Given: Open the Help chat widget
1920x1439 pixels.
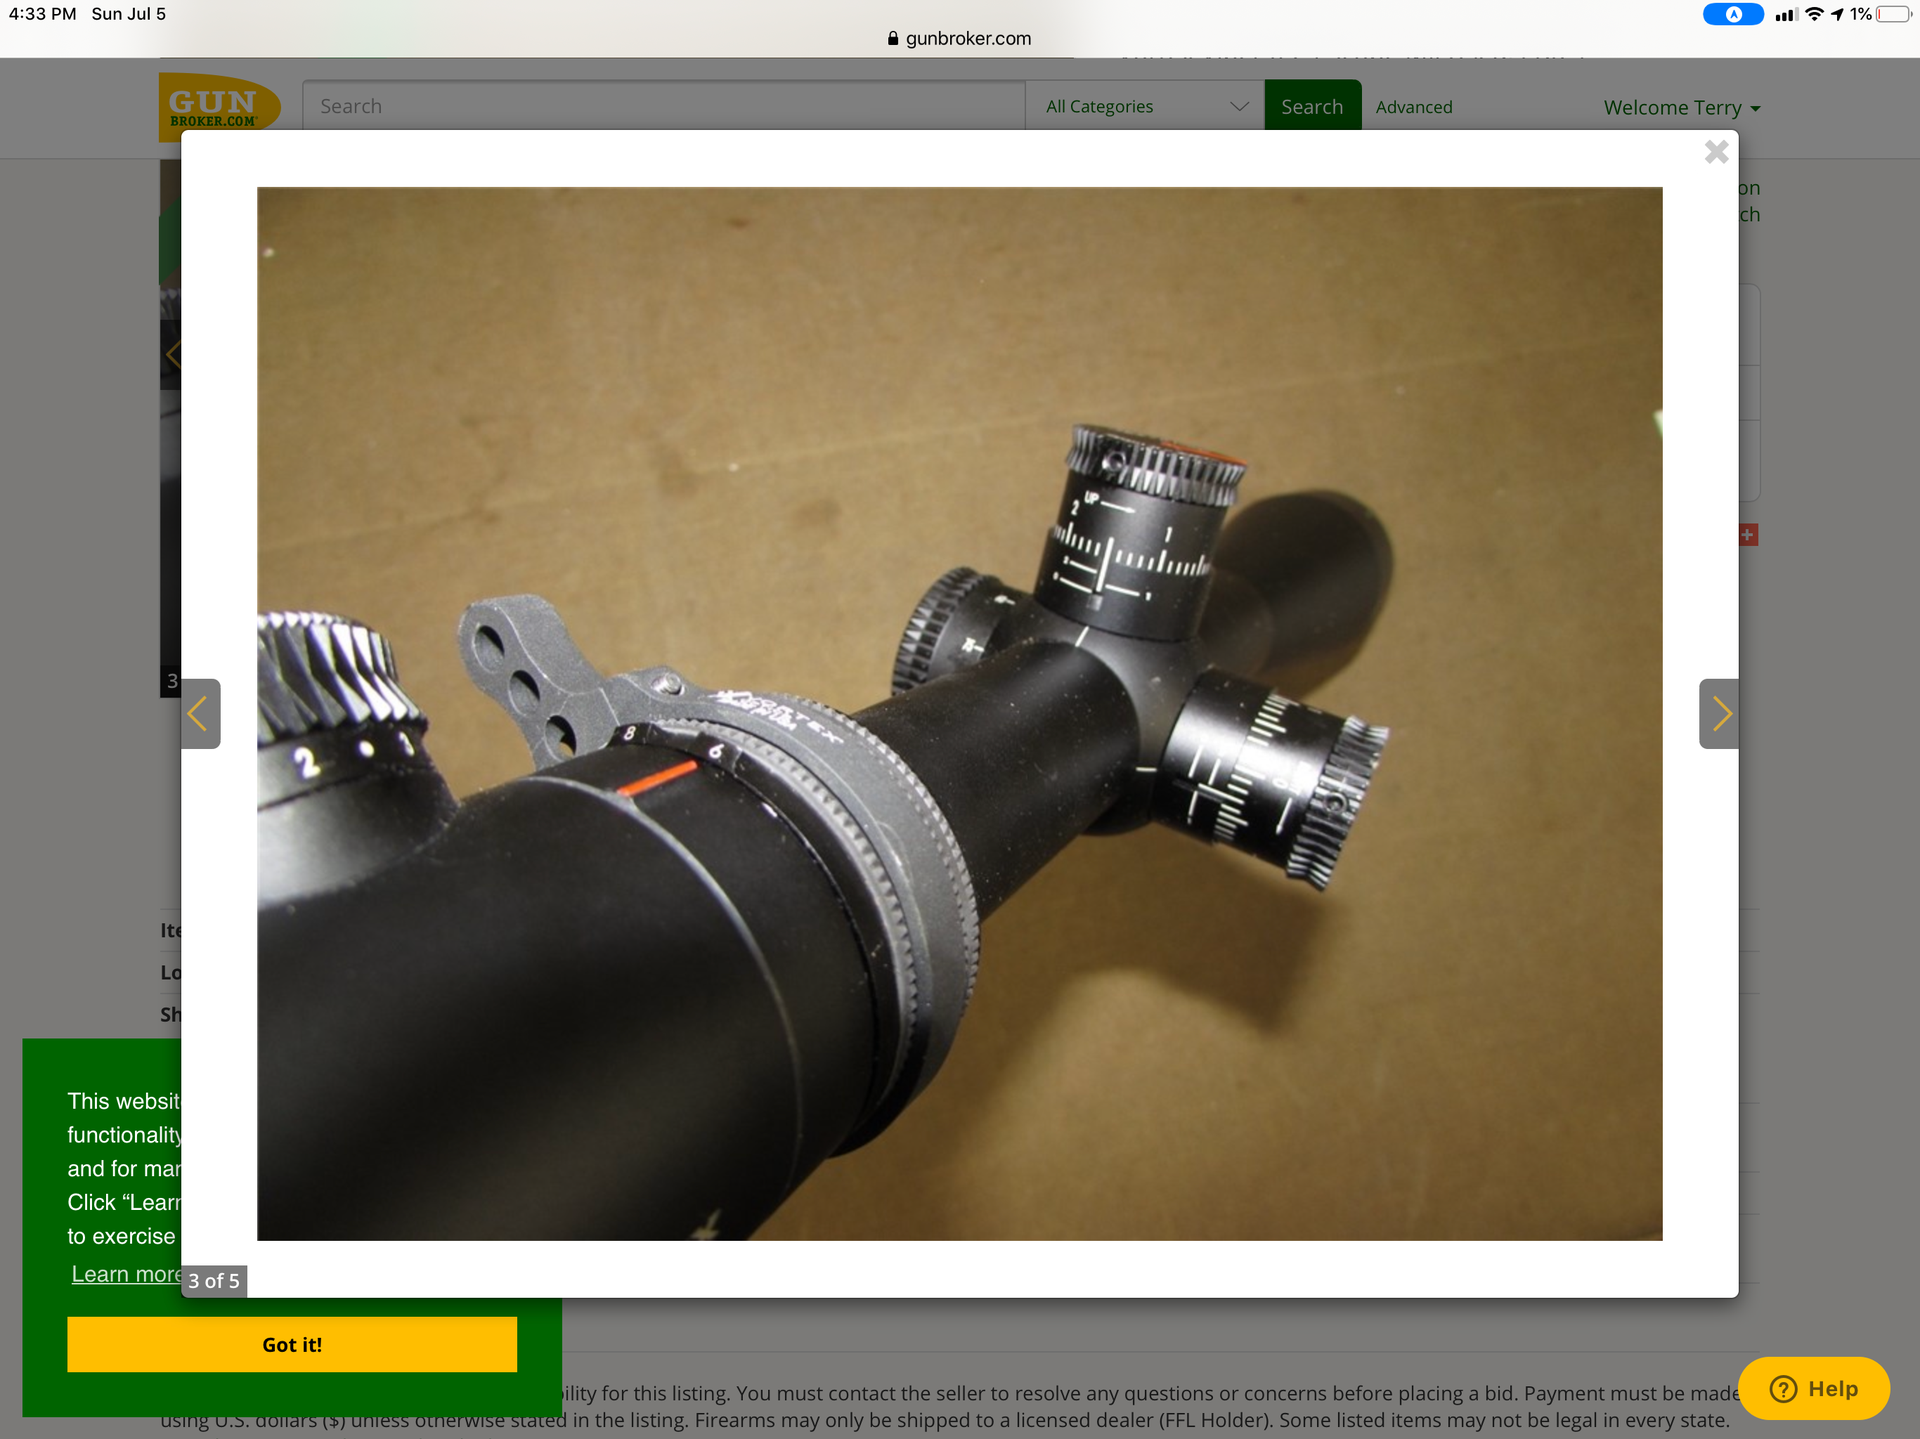Looking at the screenshot, I should (x=1813, y=1388).
